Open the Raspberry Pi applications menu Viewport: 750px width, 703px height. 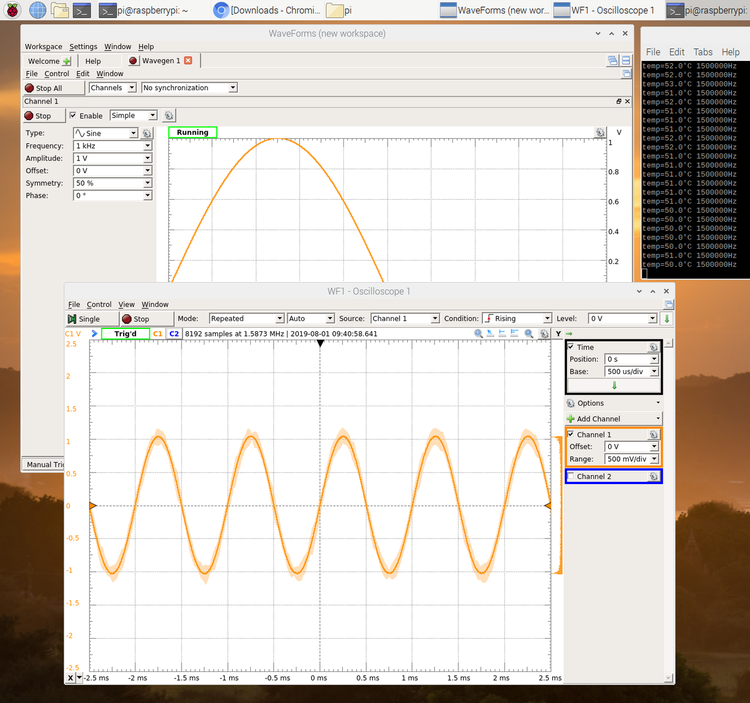tap(11, 10)
